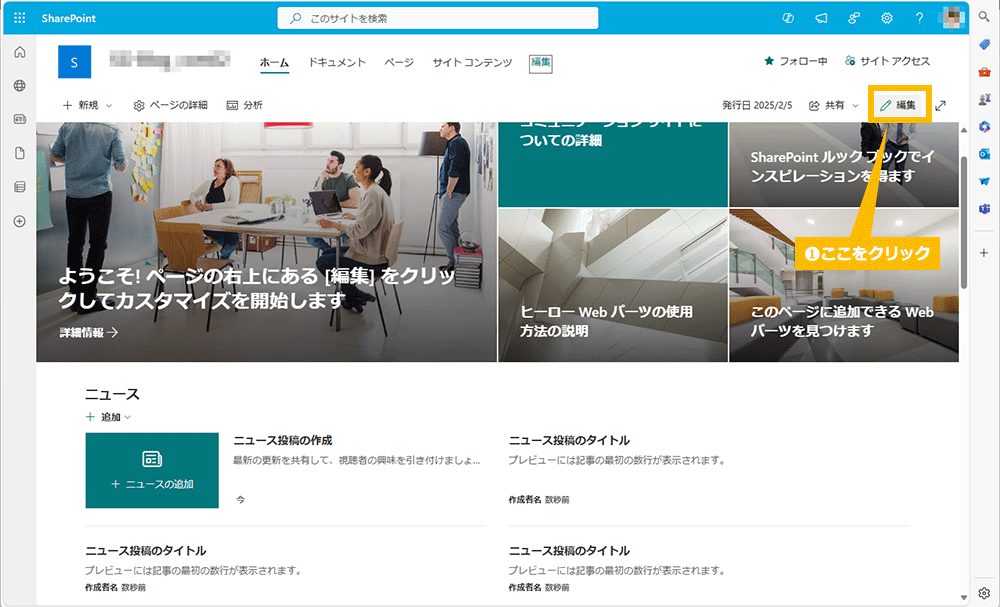Open the browser sidebar red toolbox icon
The height and width of the screenshot is (607, 1000).
click(984, 72)
